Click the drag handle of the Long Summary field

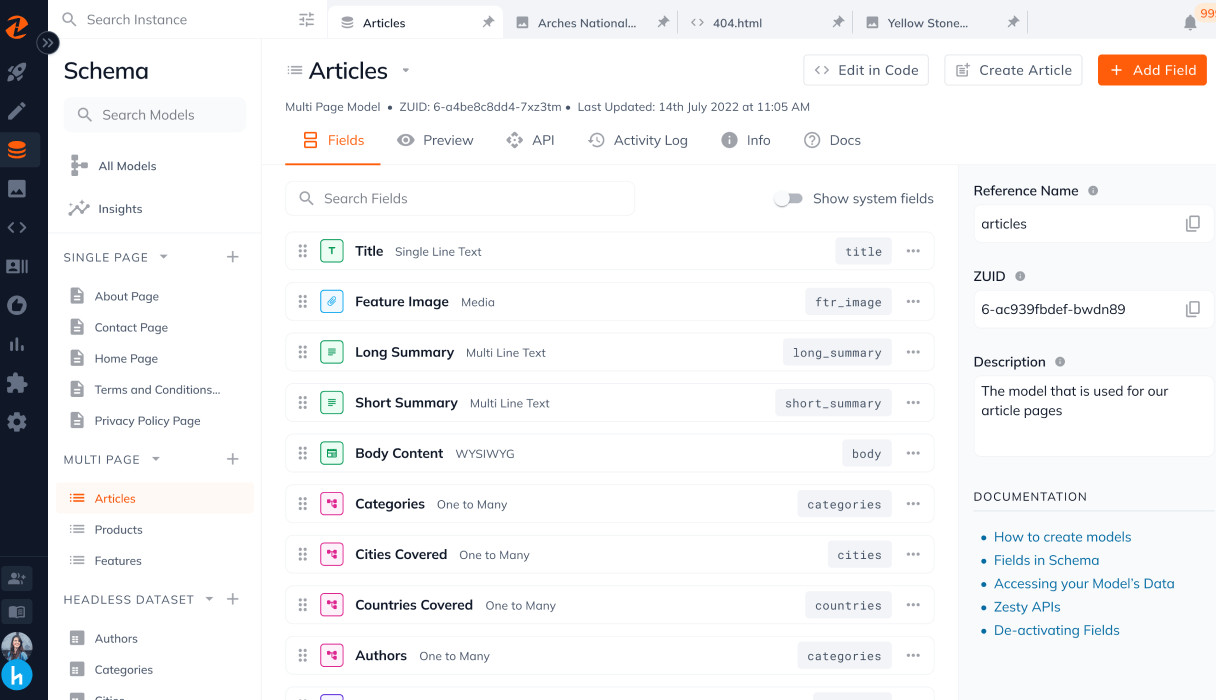coord(302,352)
